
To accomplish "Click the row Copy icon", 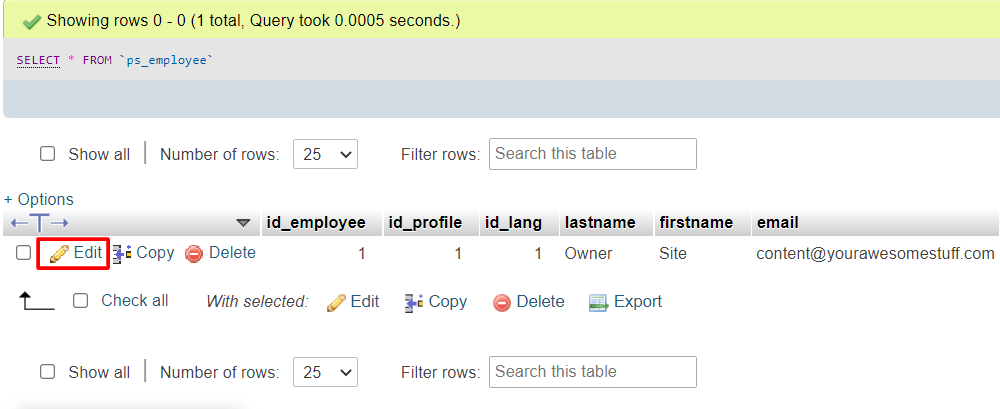I will pyautogui.click(x=122, y=254).
